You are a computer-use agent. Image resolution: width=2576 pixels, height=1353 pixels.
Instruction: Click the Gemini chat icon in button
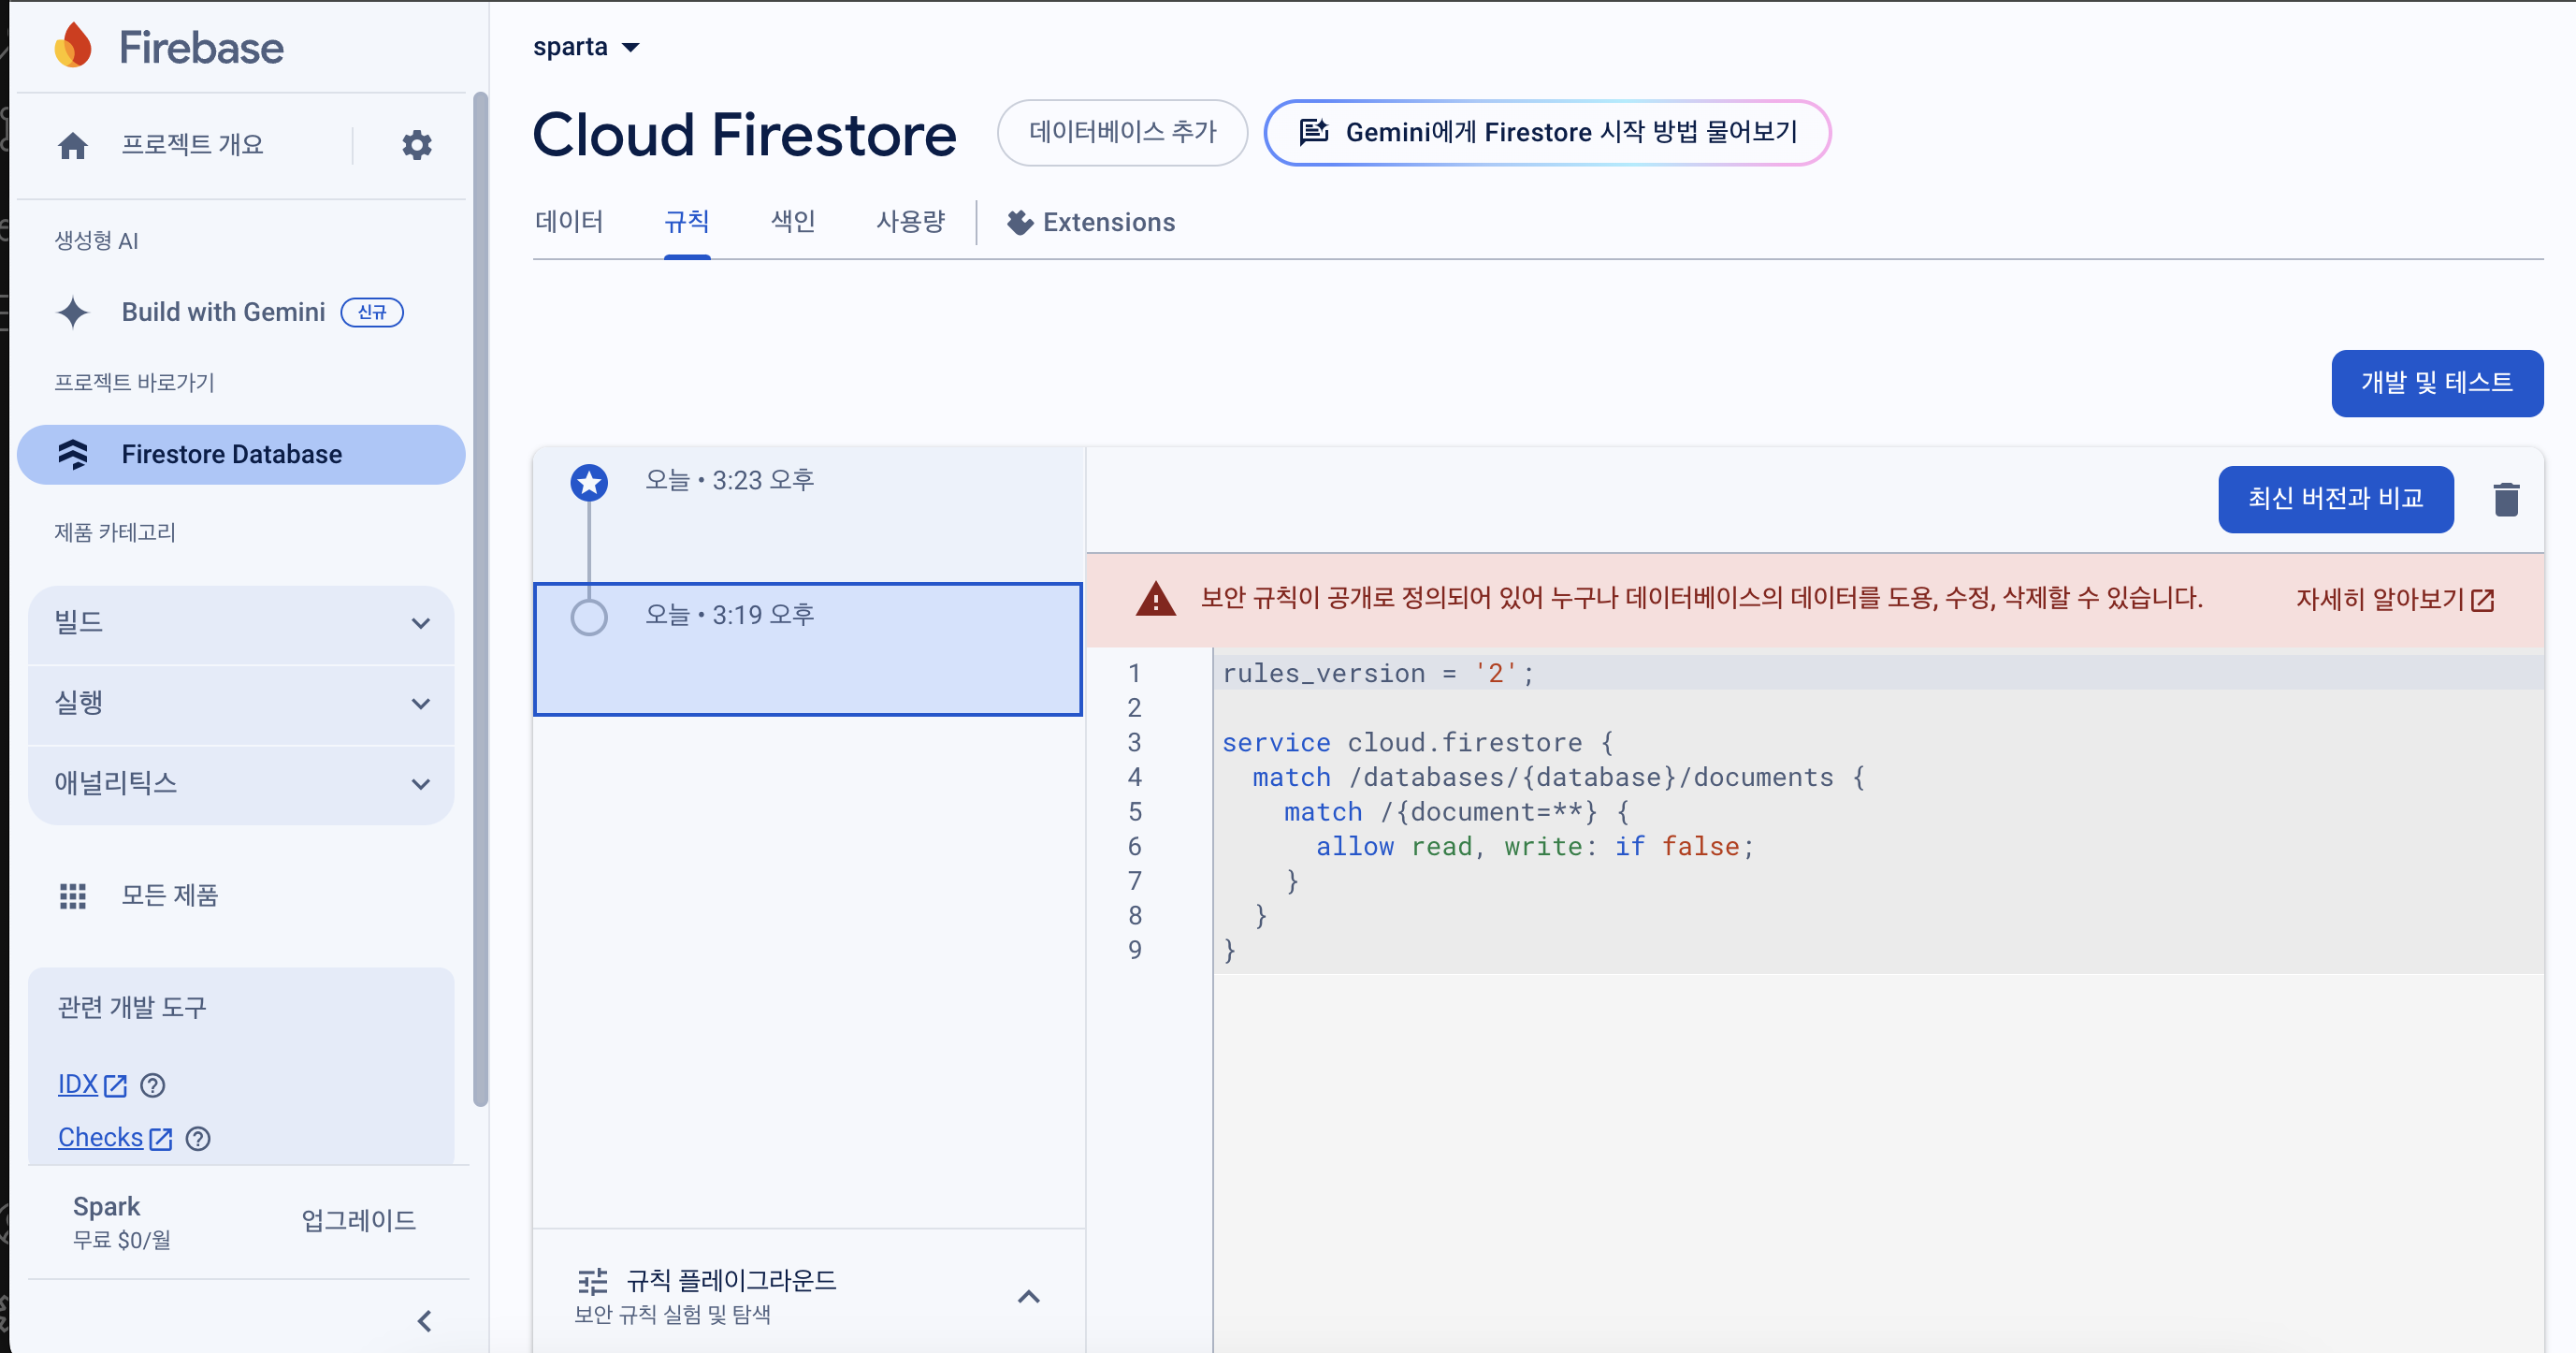[1314, 132]
